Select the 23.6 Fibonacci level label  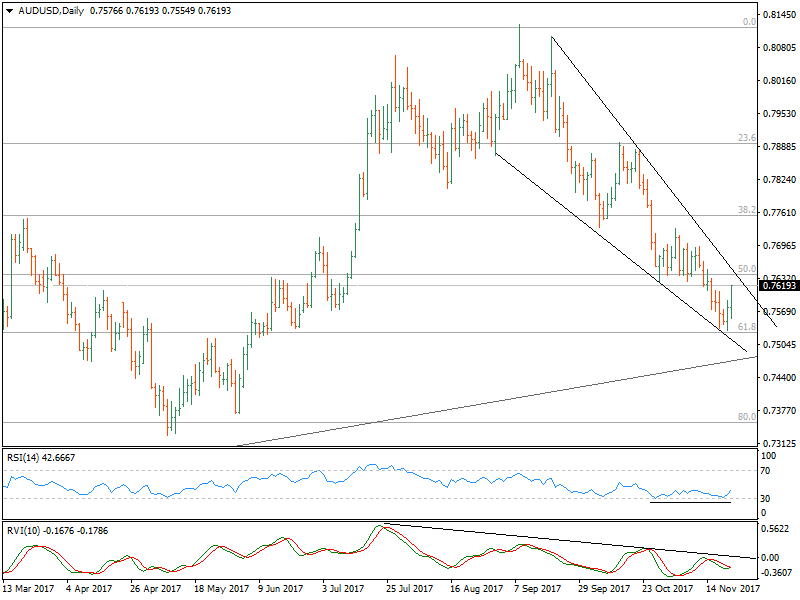(x=746, y=138)
